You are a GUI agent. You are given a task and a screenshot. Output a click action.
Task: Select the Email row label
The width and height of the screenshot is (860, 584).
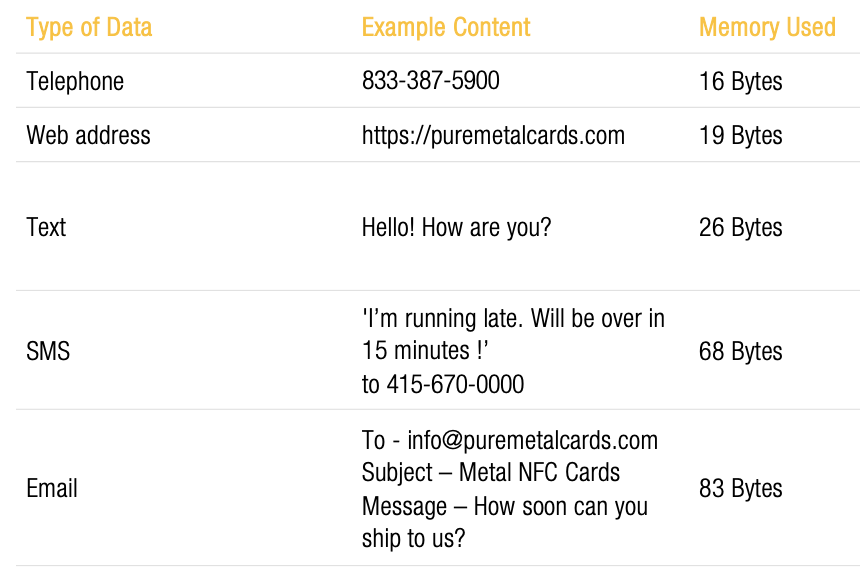tap(52, 488)
